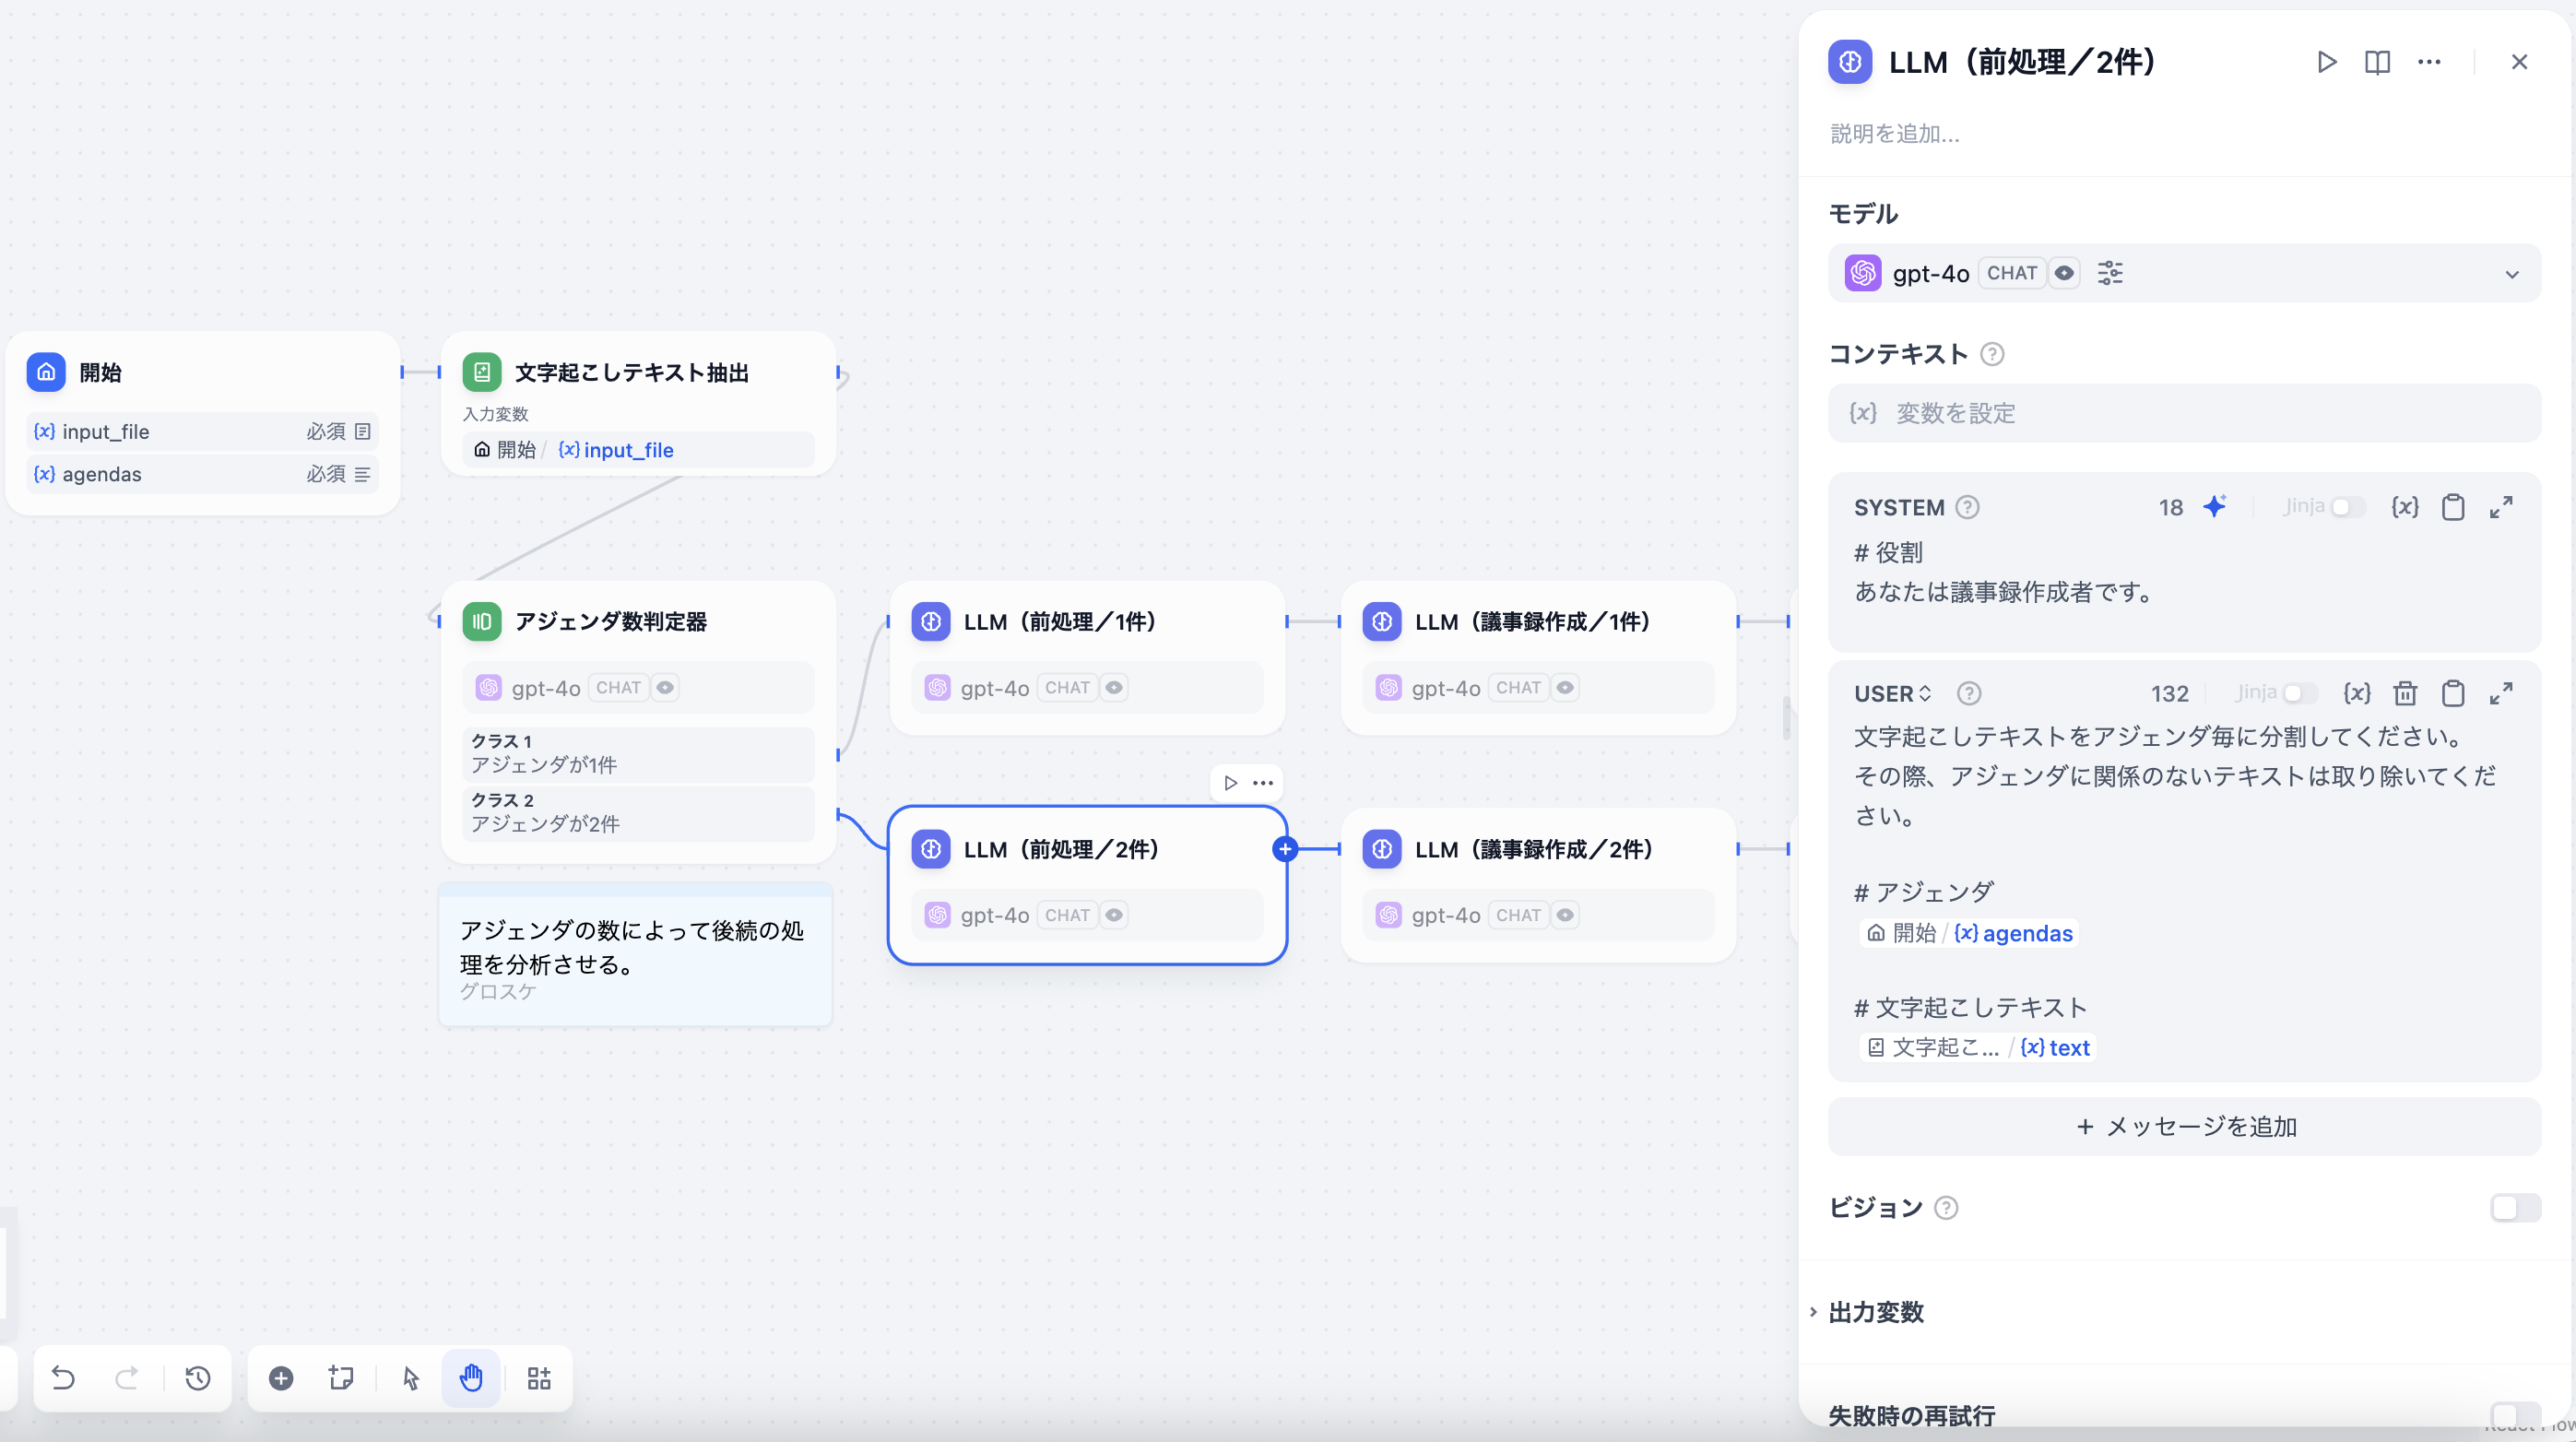Click the undo icon
The width and height of the screenshot is (2576, 1442).
coord(64,1379)
